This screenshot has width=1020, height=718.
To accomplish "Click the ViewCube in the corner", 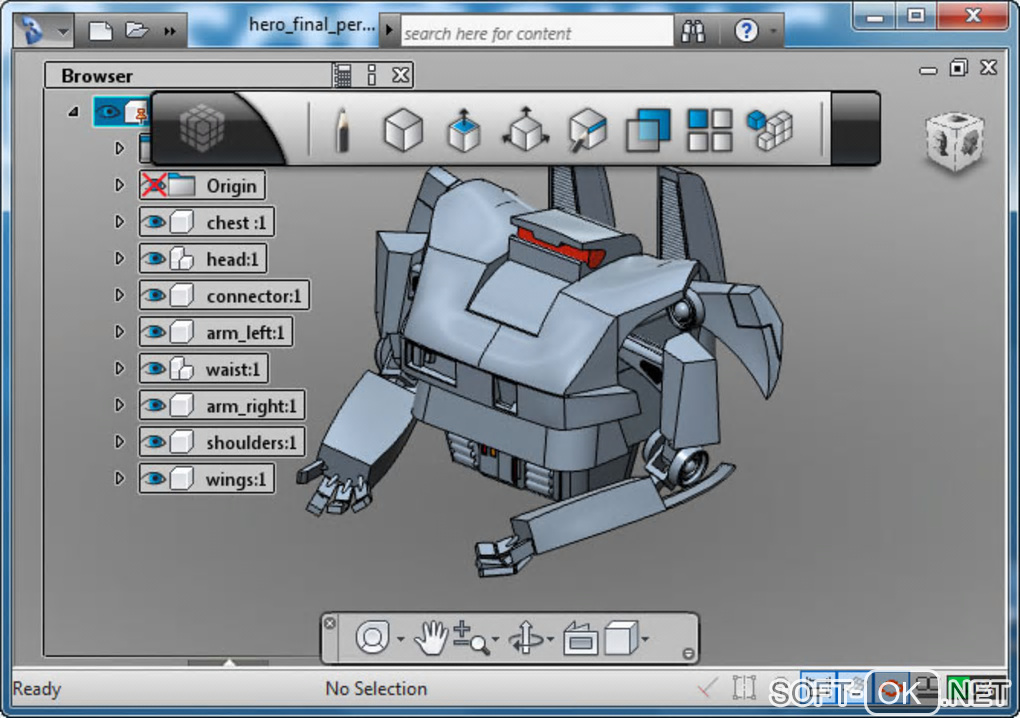I will [954, 141].
